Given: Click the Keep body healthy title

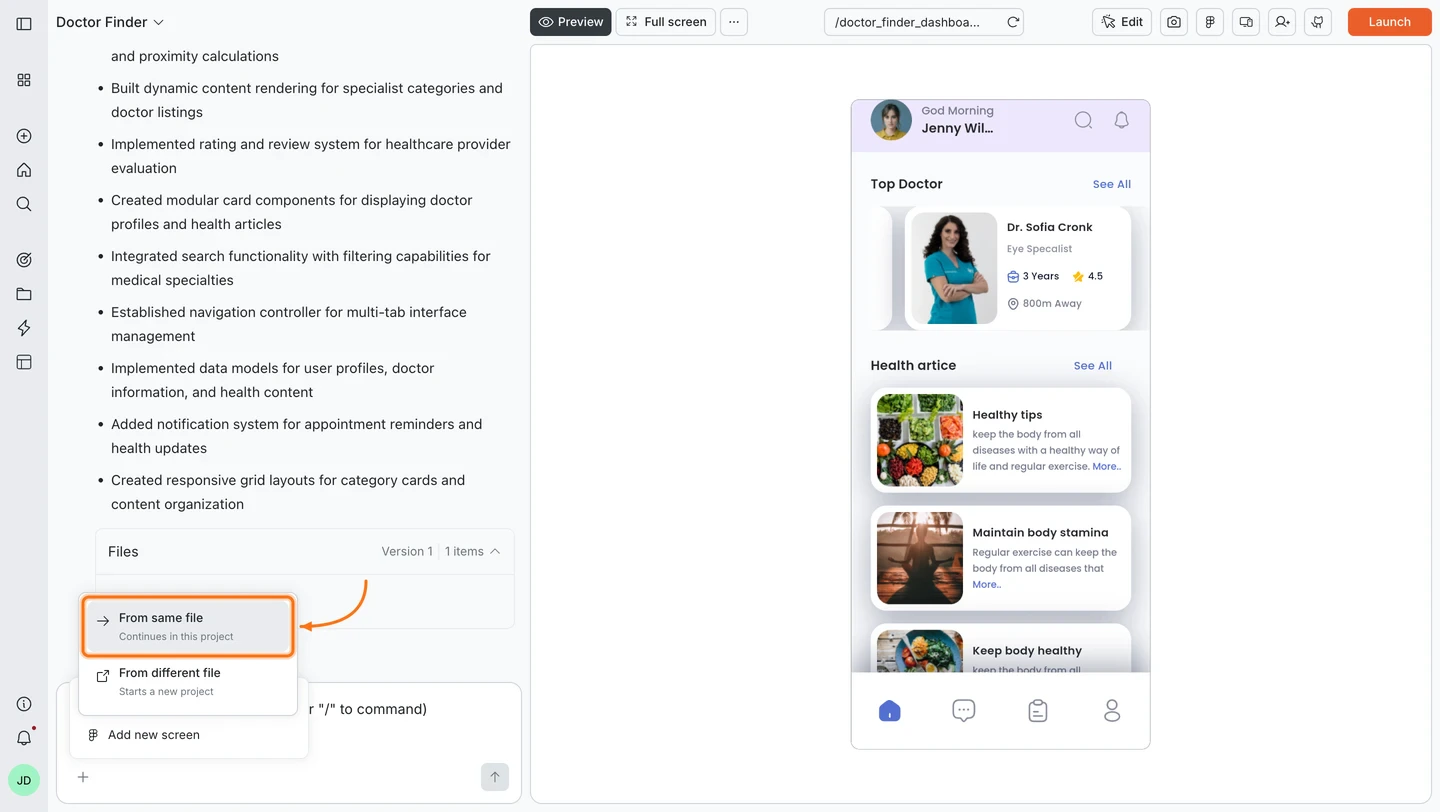Looking at the screenshot, I should (1027, 651).
